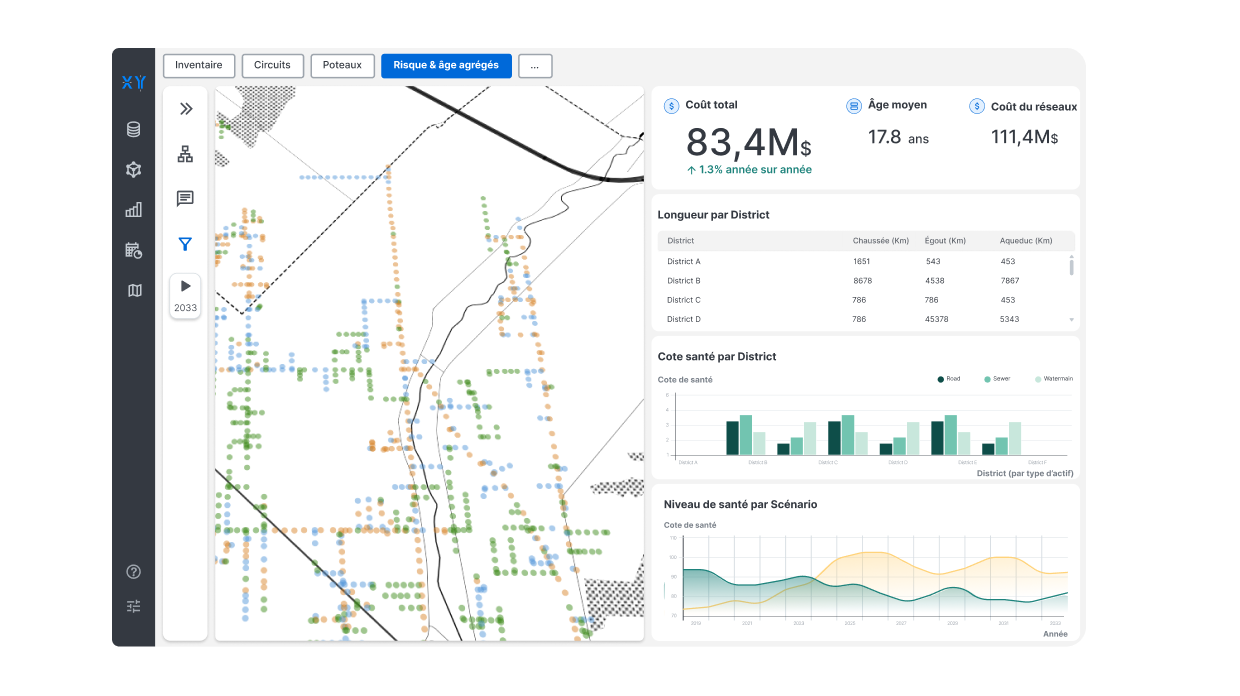Open the more tabs ellipsis button

[535, 66]
